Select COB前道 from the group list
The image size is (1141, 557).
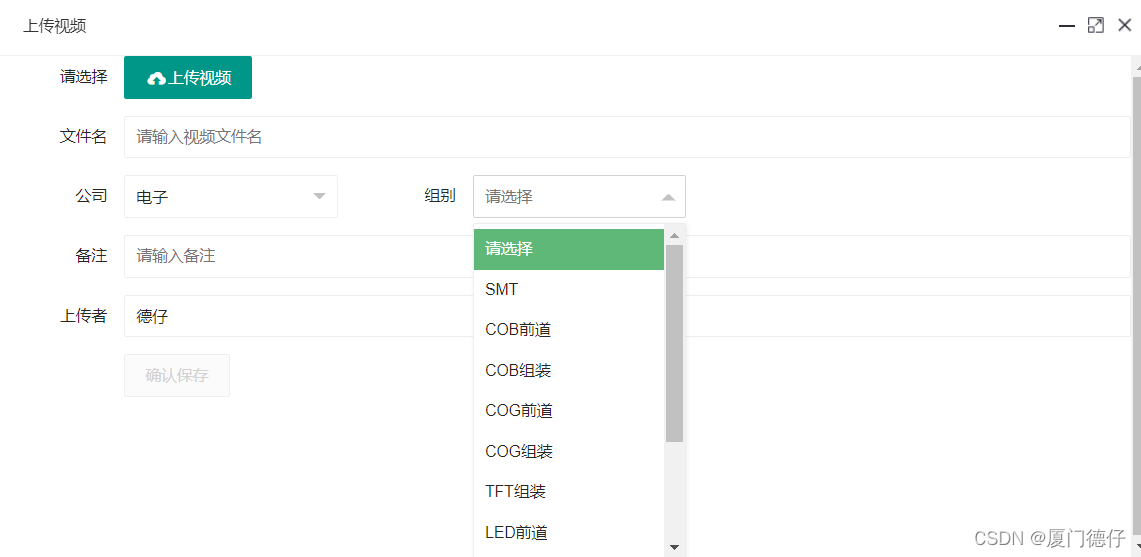[569, 331]
